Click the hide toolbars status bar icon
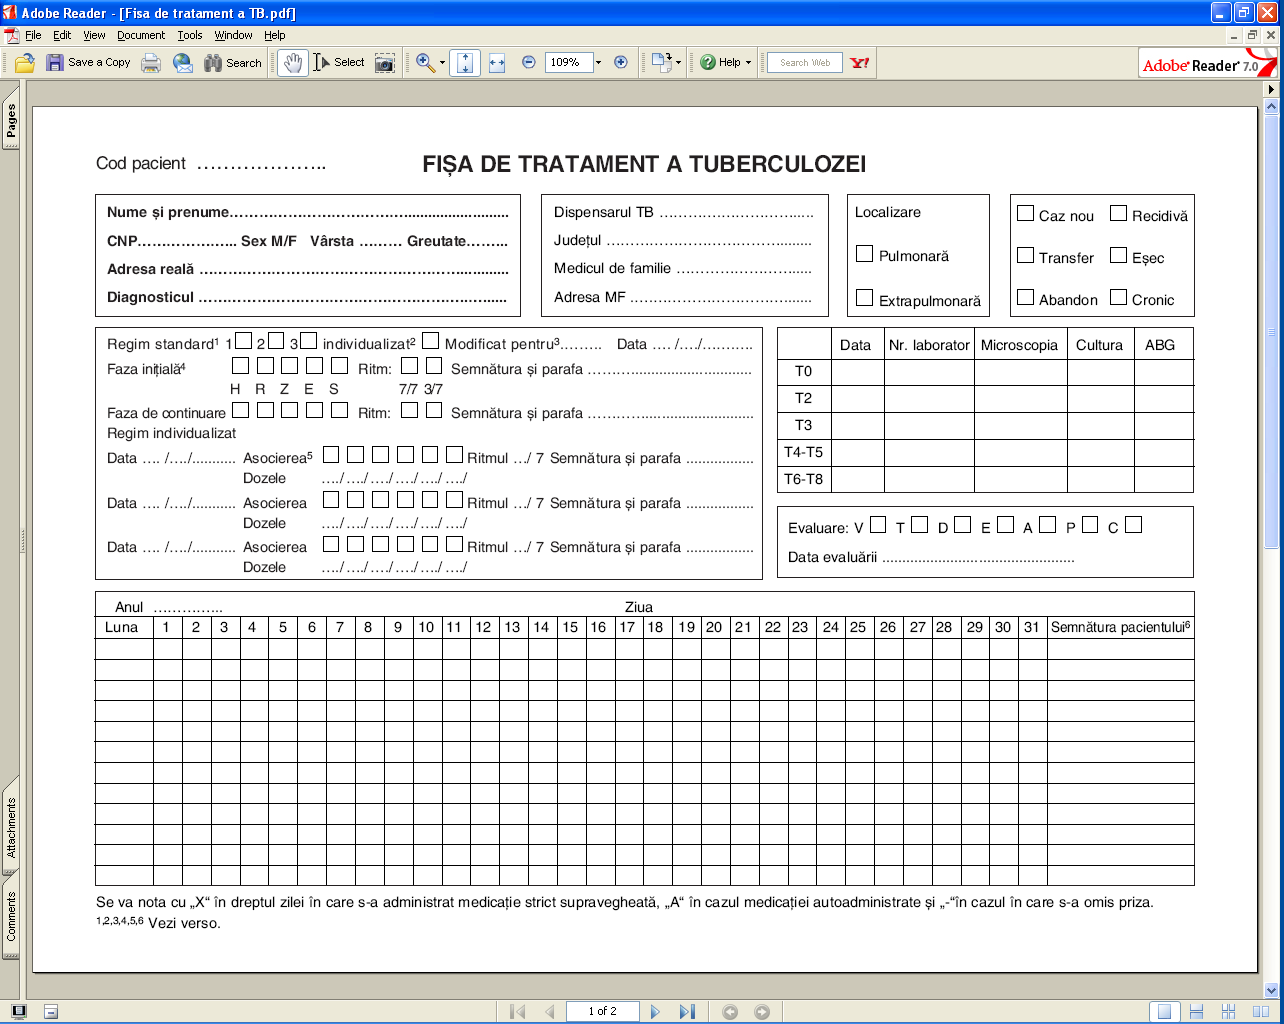The width and height of the screenshot is (1284, 1024). [x=51, y=1011]
